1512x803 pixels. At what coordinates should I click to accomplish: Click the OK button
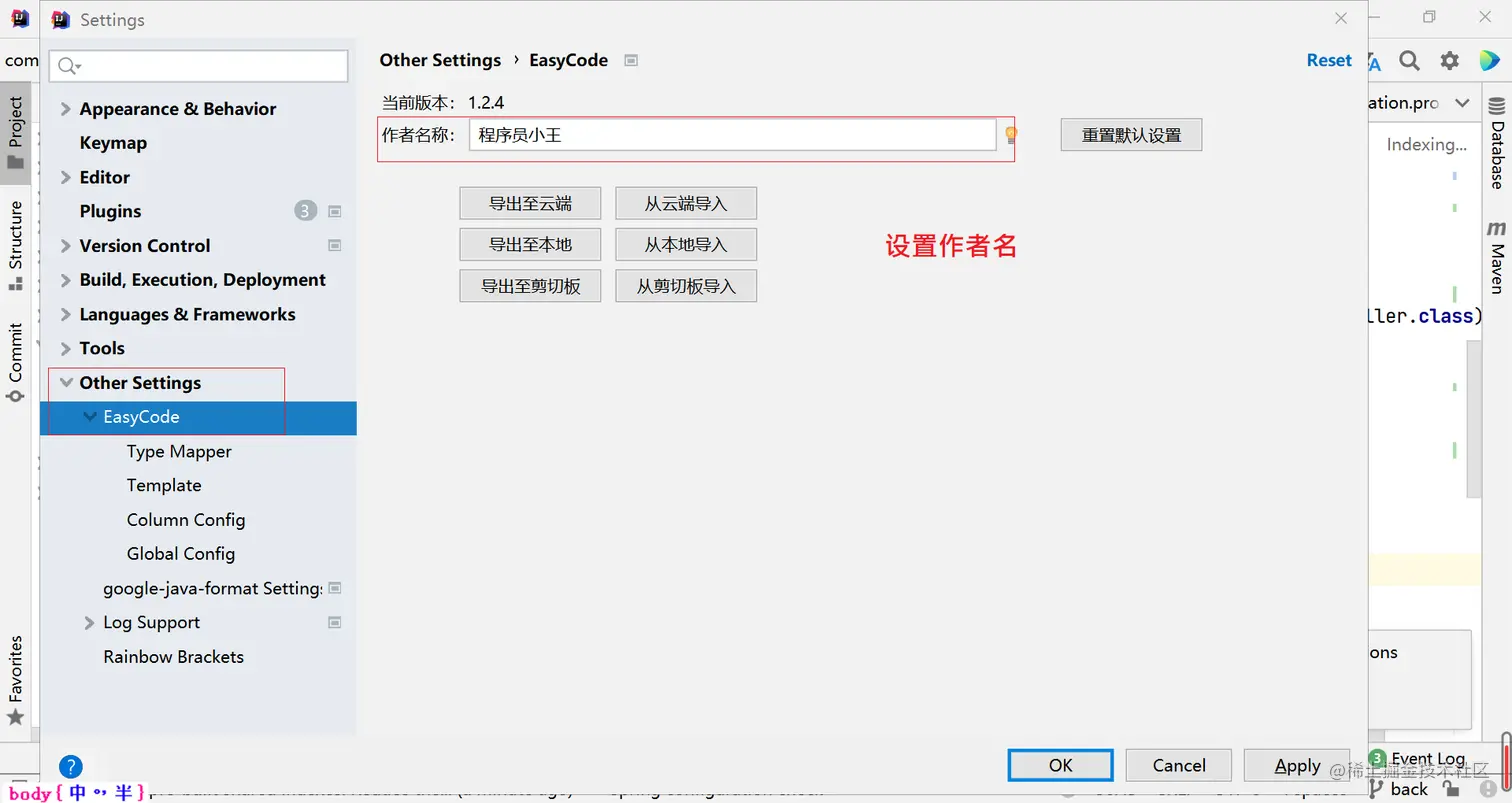[1060, 765]
